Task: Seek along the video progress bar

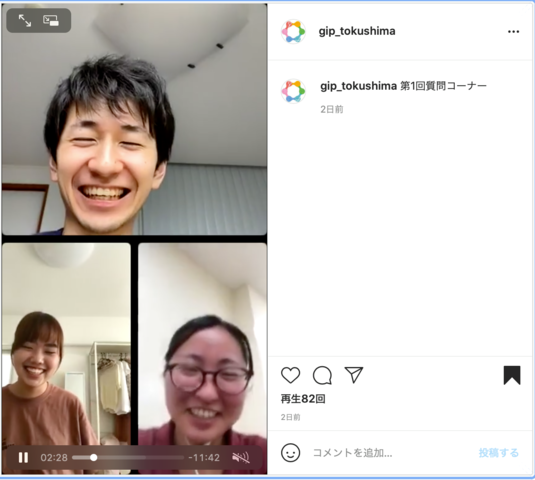Action: tap(128, 457)
